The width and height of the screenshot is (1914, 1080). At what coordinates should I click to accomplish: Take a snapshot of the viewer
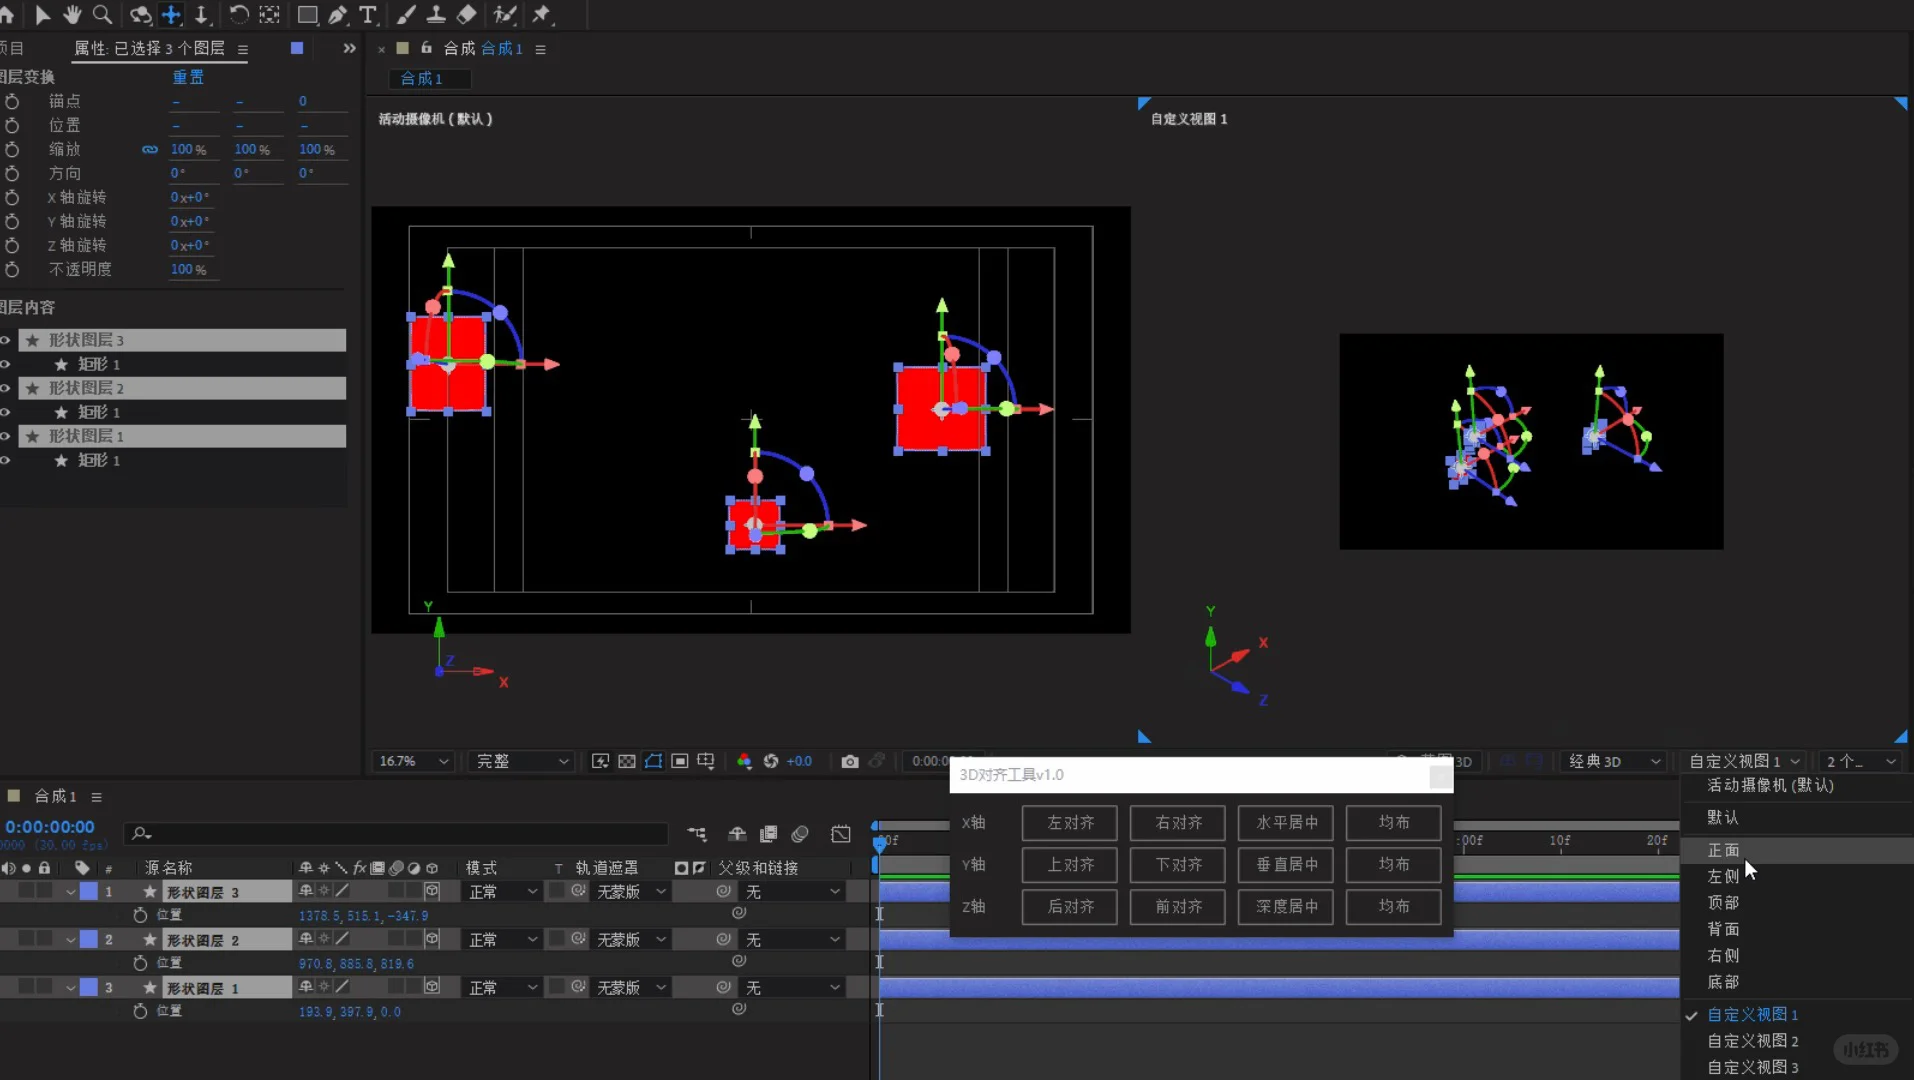(x=850, y=761)
